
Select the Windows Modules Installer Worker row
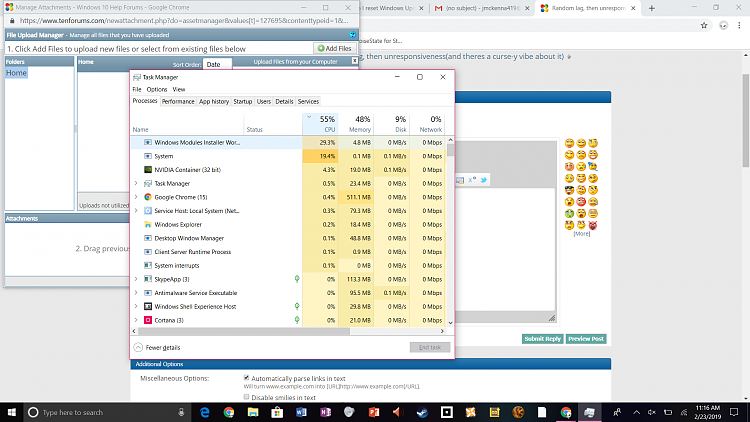289,143
